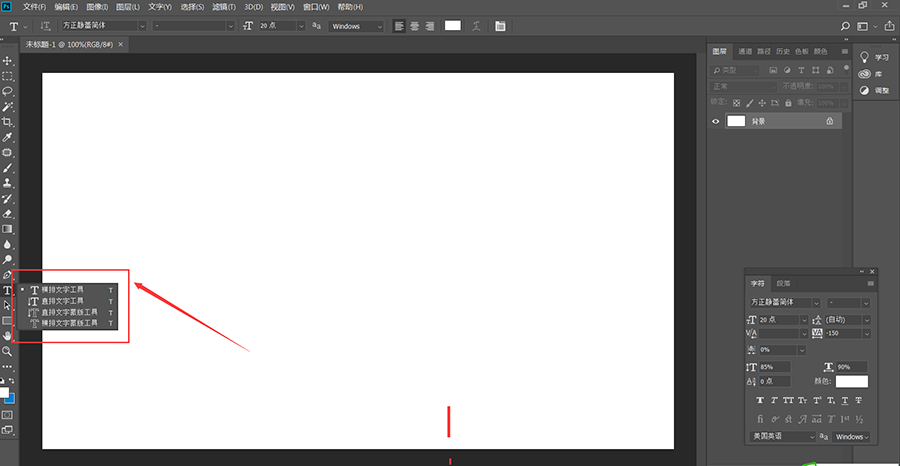Open the 调整 (Adjustments) panel
Screen dimensions: 900x466
tap(874, 91)
